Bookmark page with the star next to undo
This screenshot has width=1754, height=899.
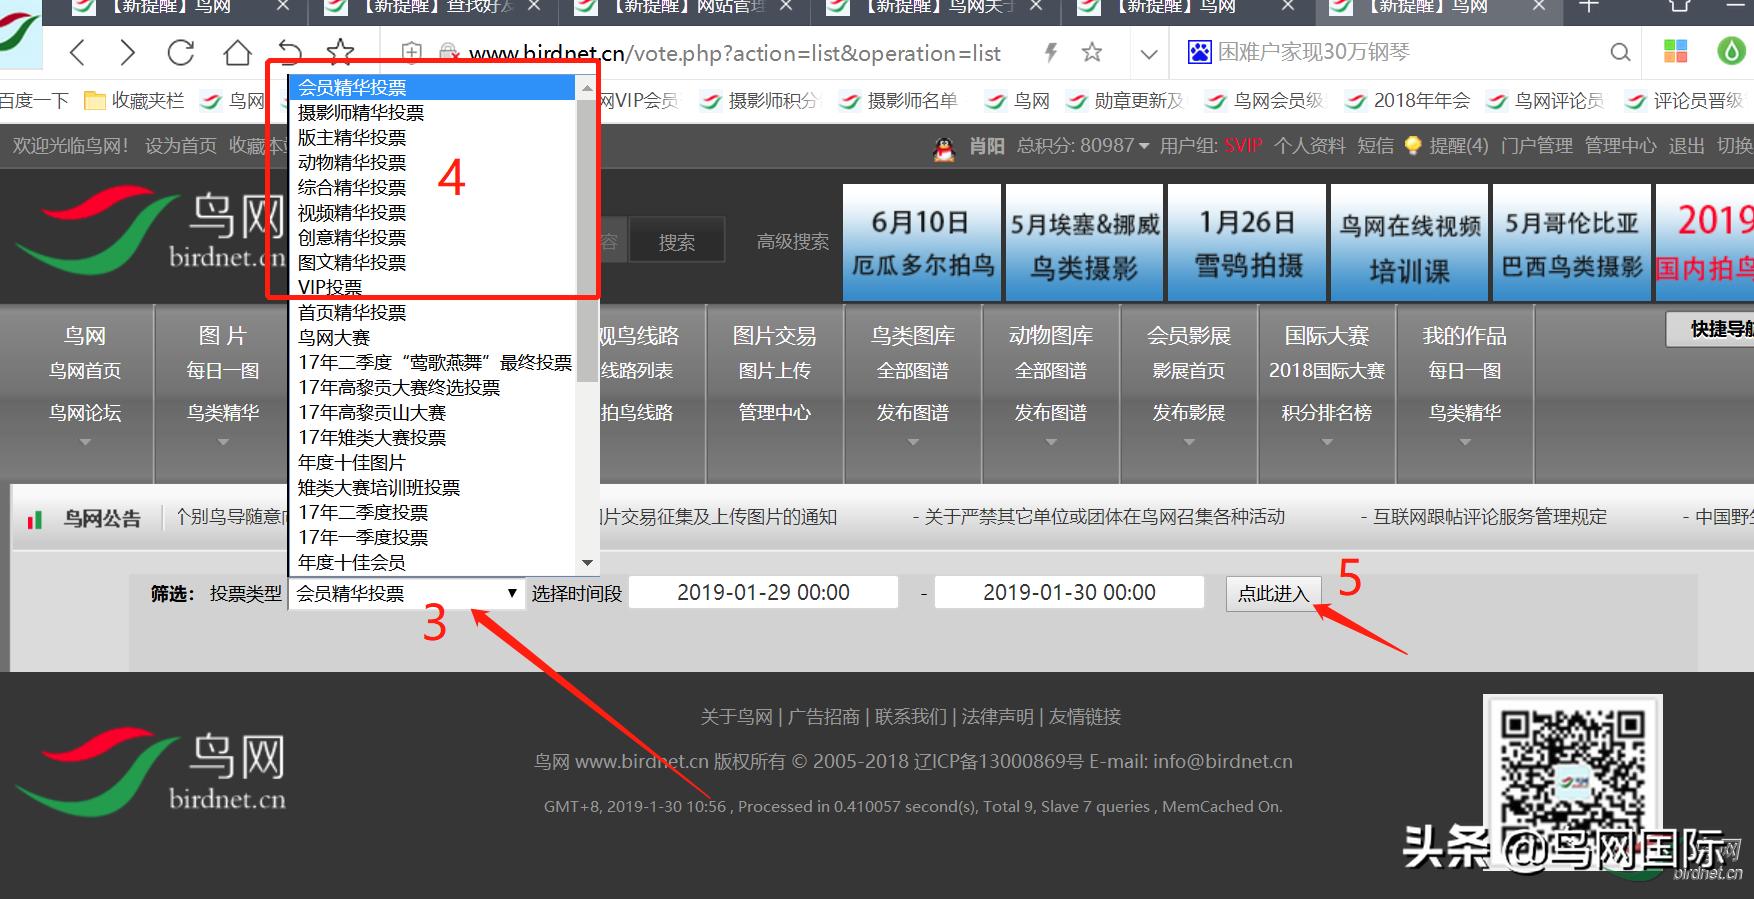[341, 50]
